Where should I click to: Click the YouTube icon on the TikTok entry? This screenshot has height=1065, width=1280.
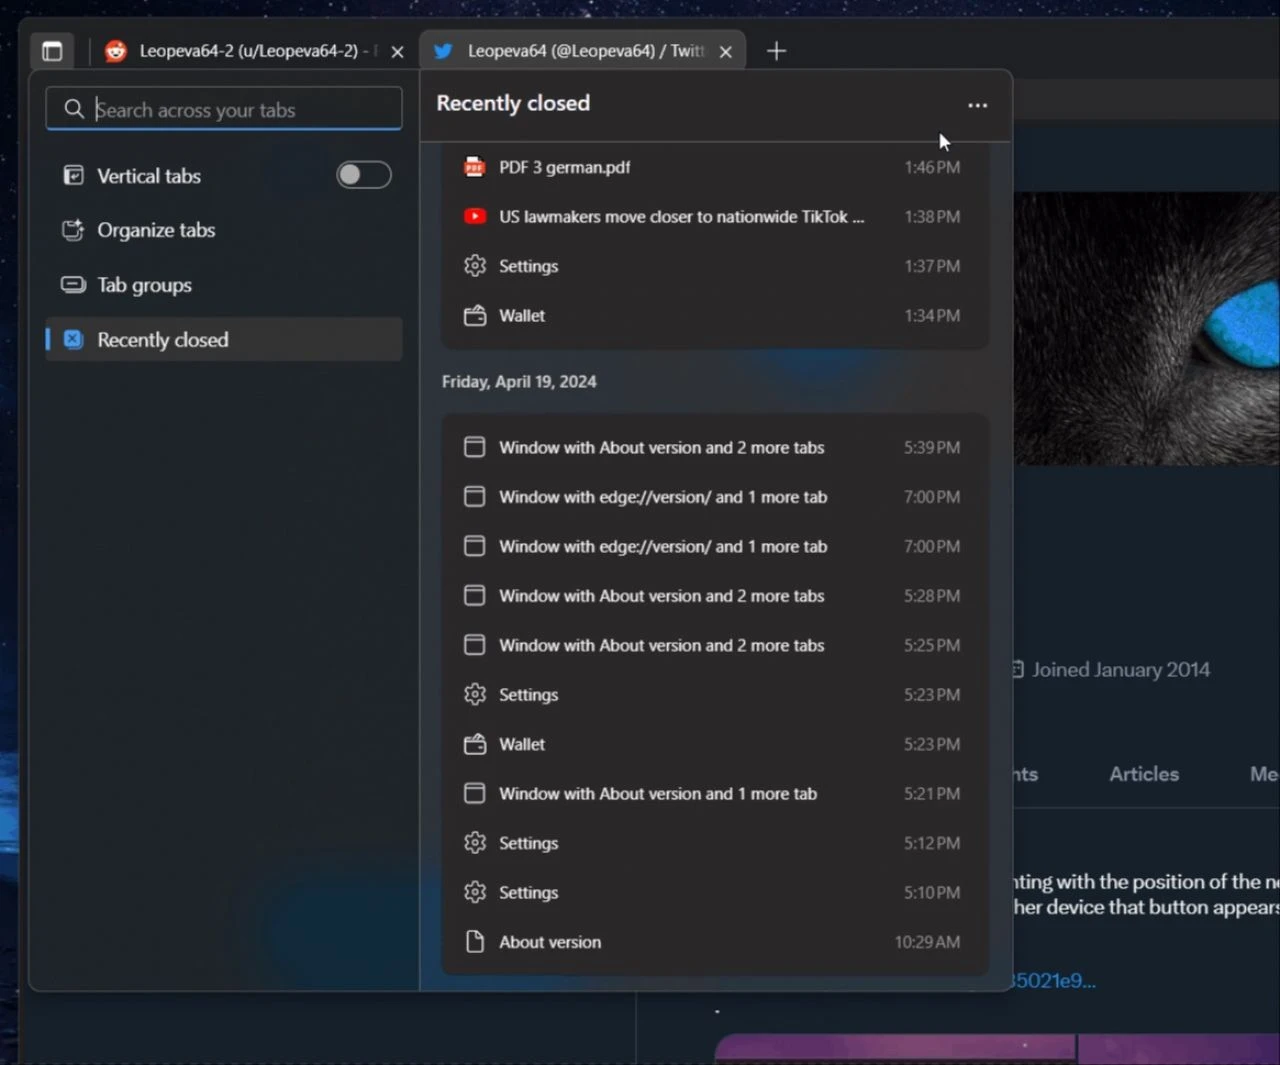[474, 216]
